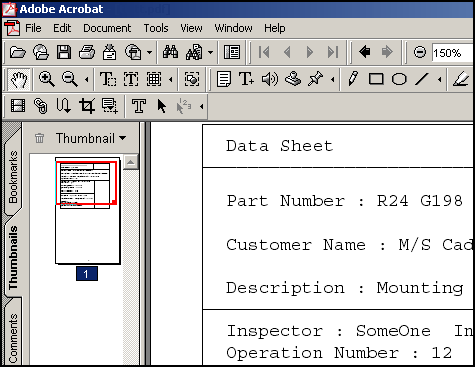Viewport: 475px width, 367px height.
Task: Expand the drawing tools flyout arrow
Action: pos(440,79)
